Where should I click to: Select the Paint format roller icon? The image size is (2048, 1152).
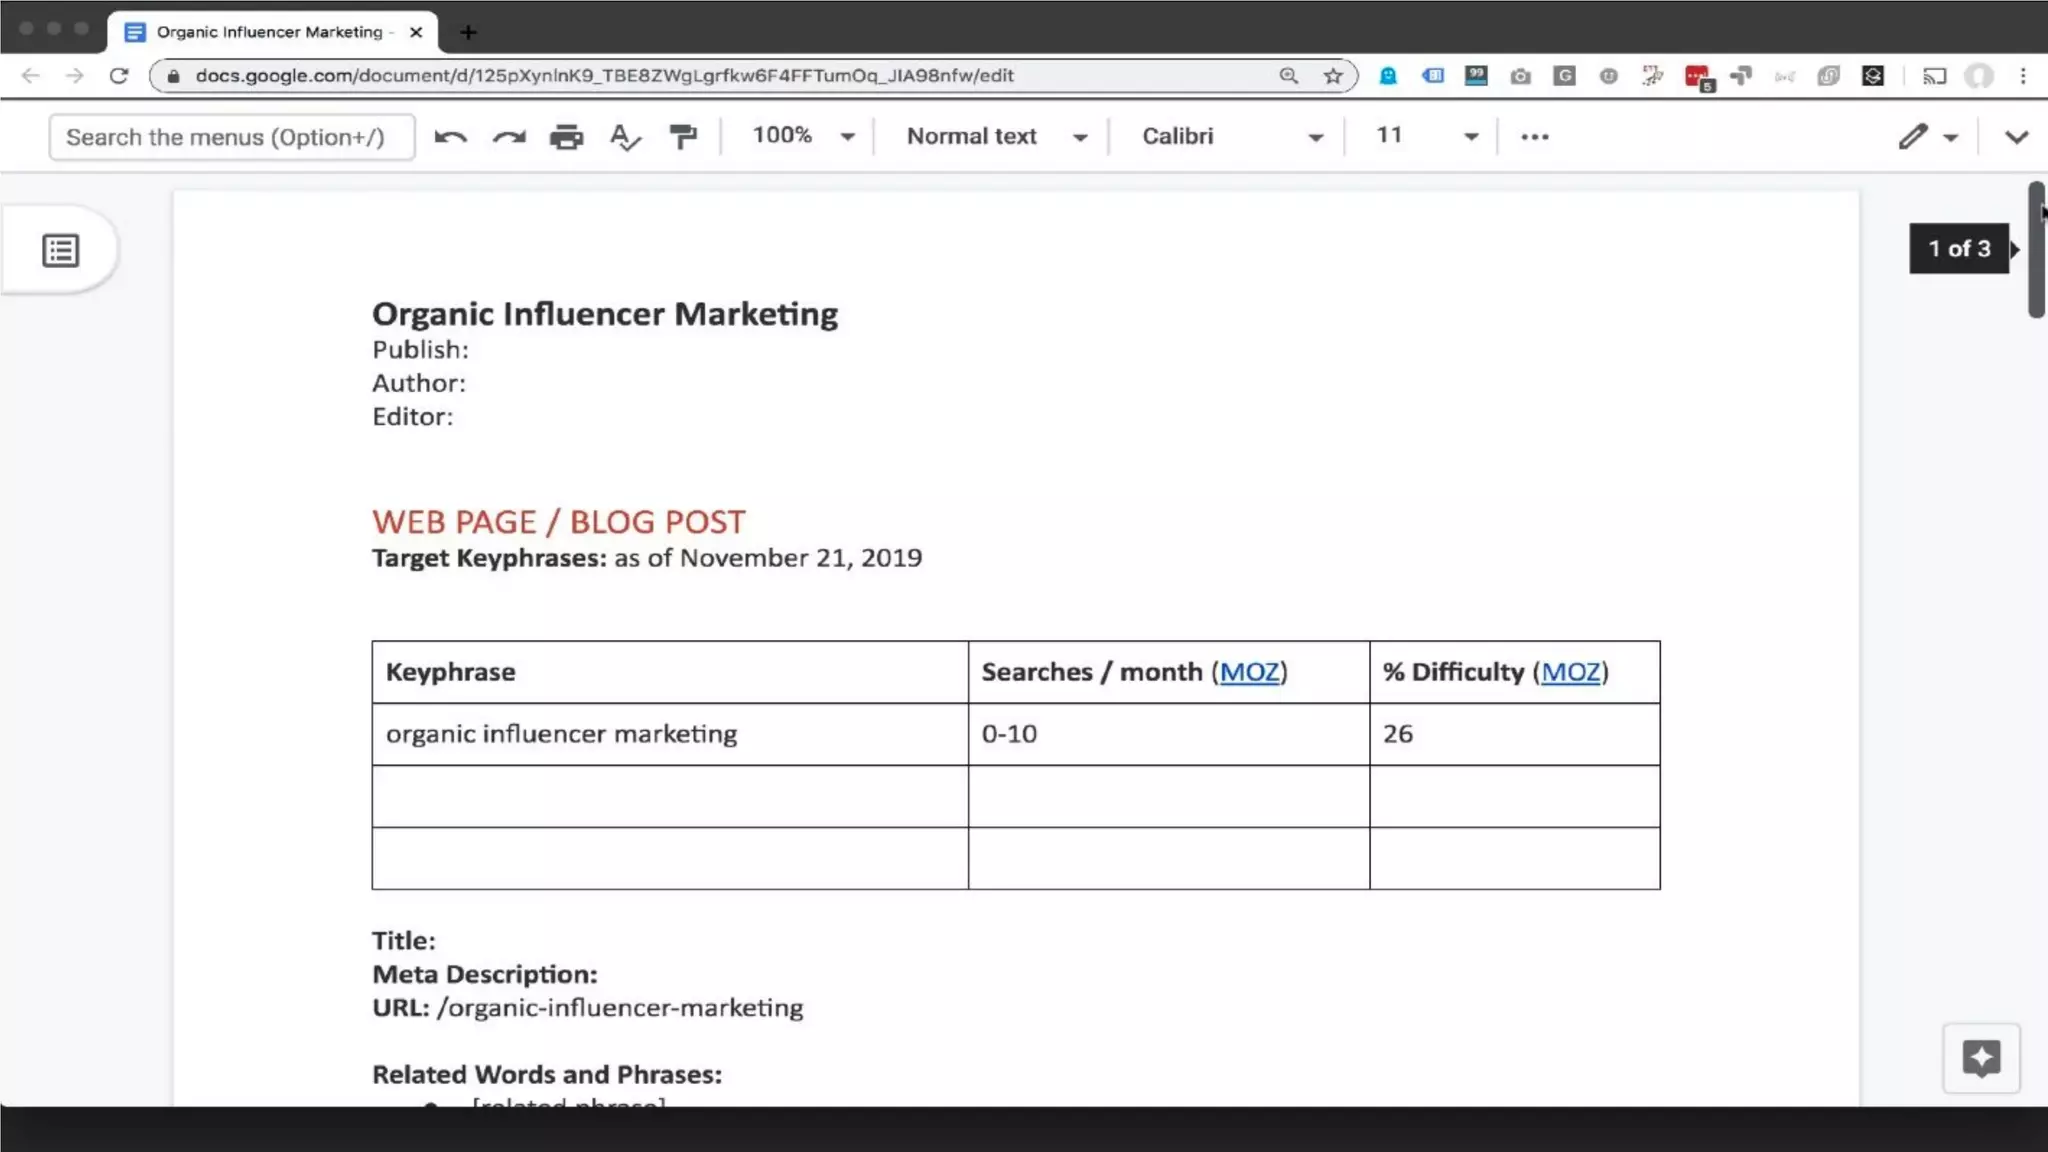coord(683,137)
